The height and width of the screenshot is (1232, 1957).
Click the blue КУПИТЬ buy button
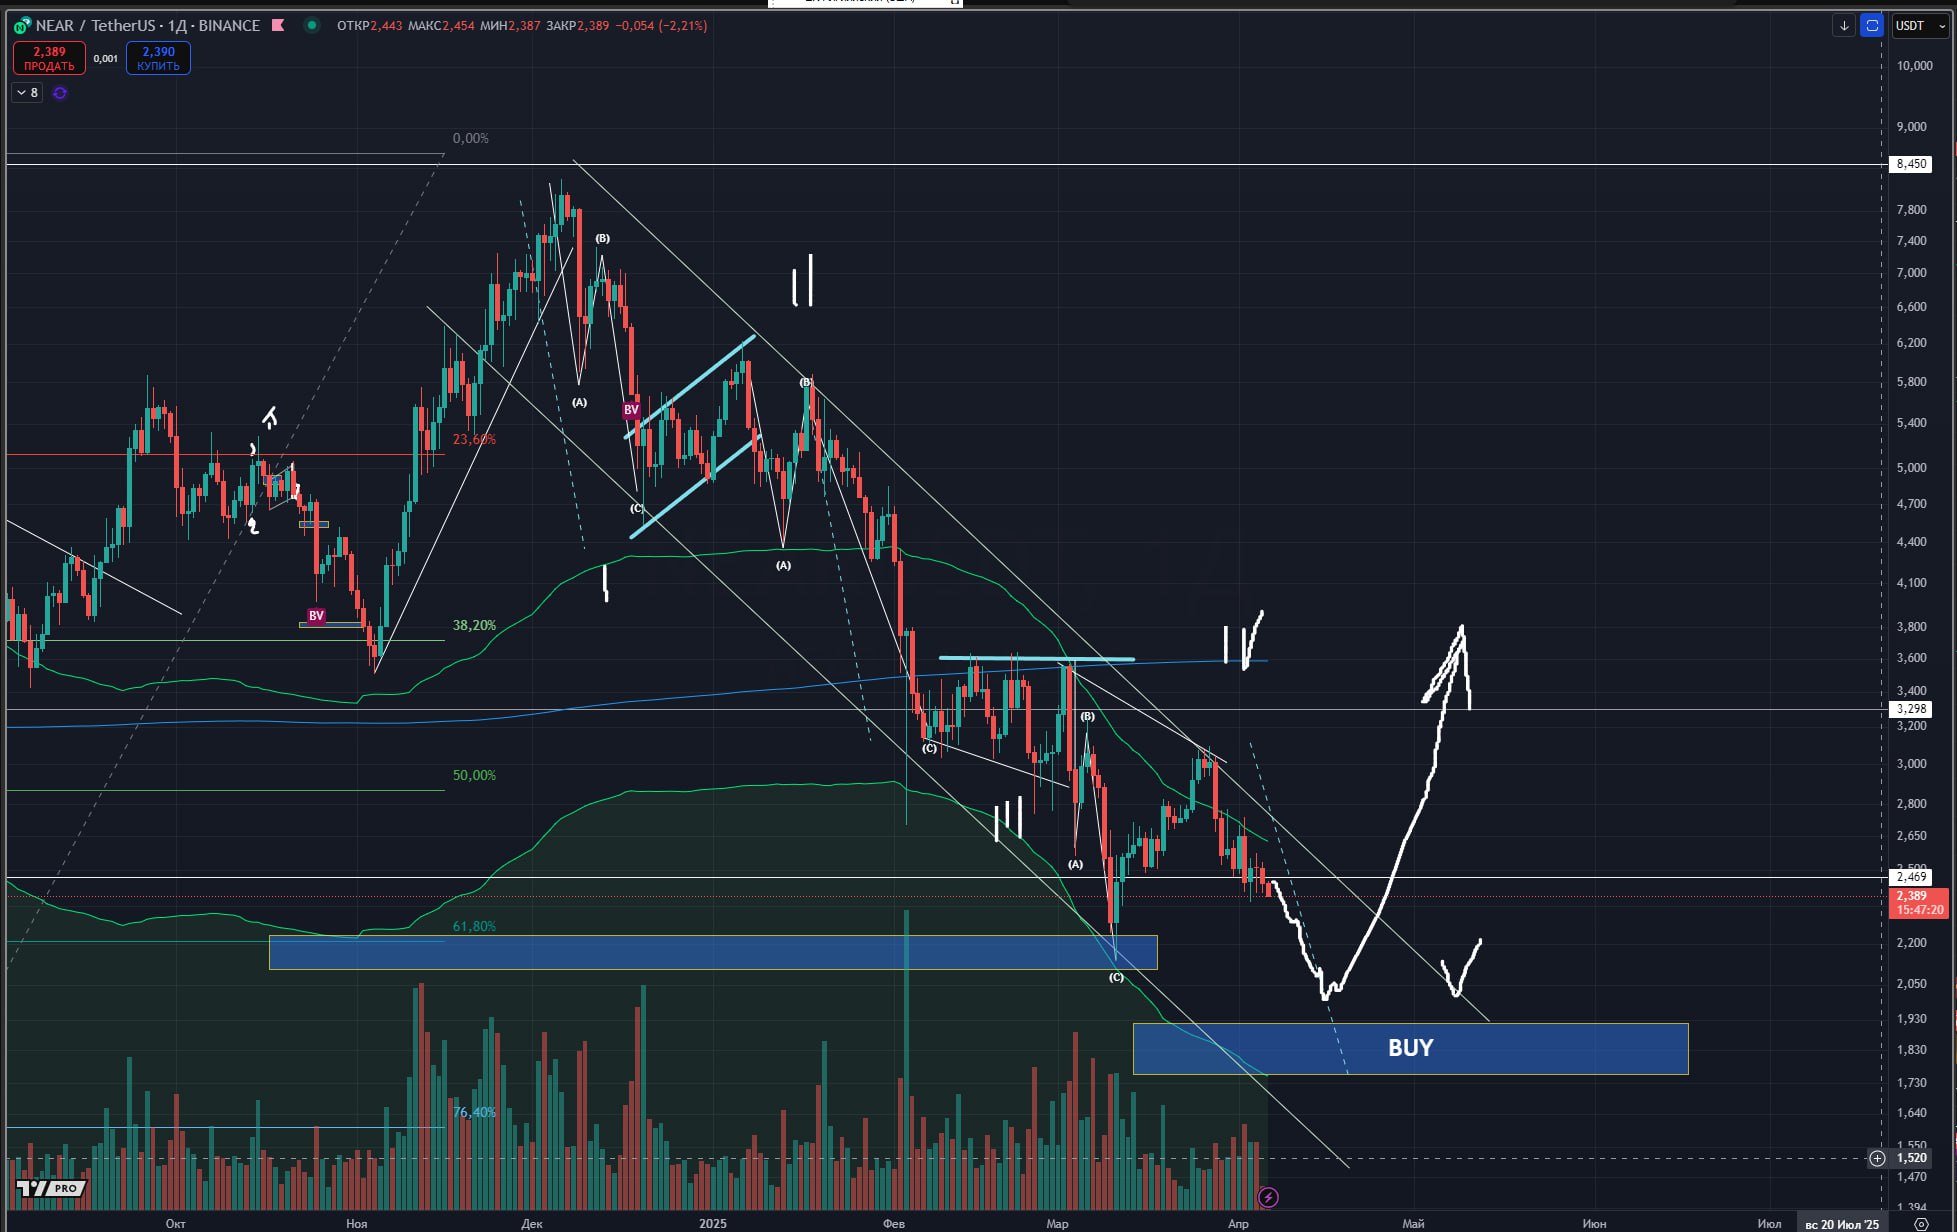[158, 58]
